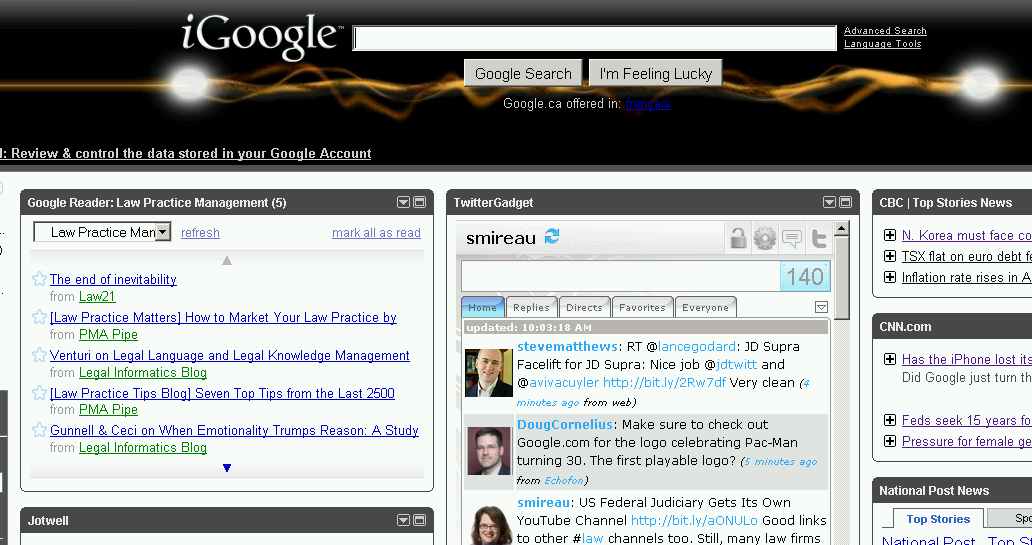Click the I'm Feeling Lucky button
Image resolution: width=1032 pixels, height=545 pixels.
click(x=656, y=73)
